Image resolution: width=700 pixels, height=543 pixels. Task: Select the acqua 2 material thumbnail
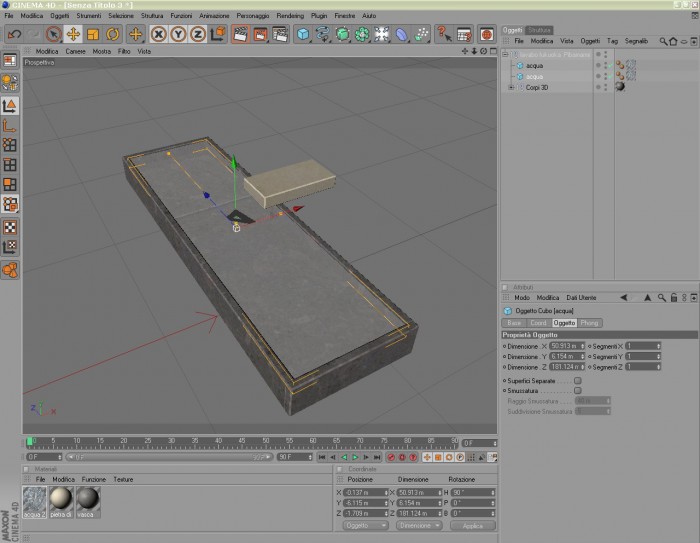coord(34,502)
